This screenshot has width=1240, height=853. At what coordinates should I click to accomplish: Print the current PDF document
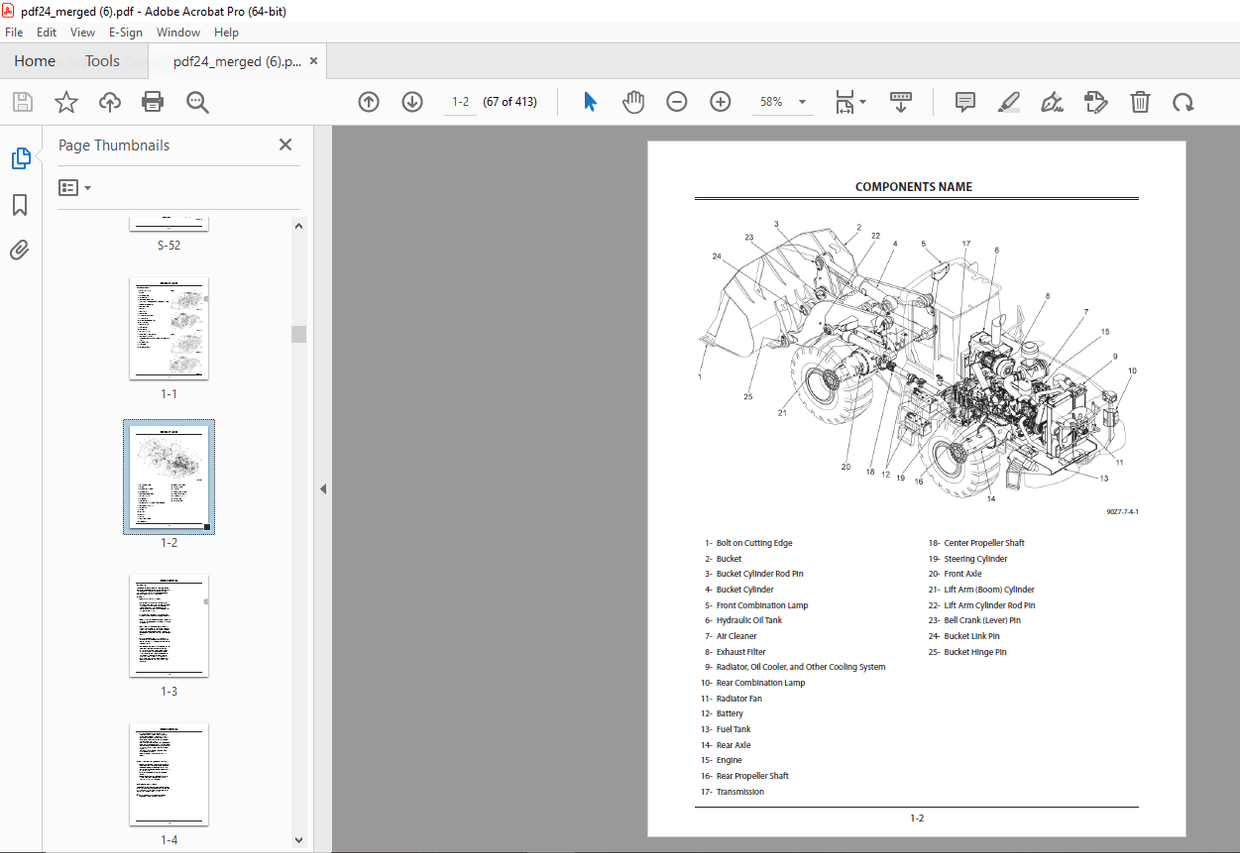pyautogui.click(x=151, y=101)
